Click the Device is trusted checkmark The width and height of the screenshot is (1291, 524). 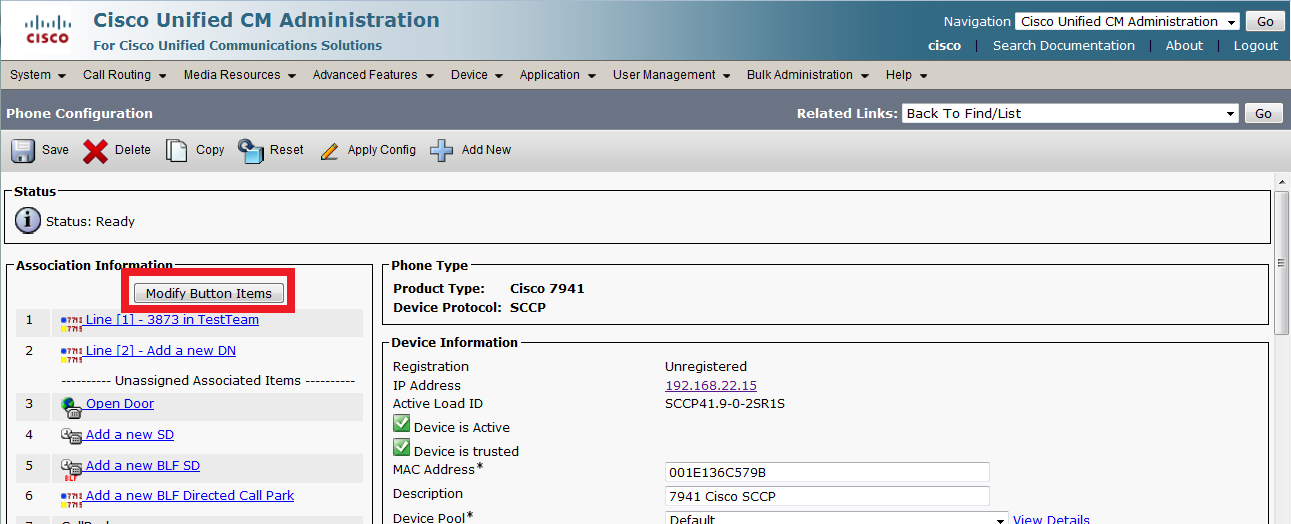coord(402,448)
